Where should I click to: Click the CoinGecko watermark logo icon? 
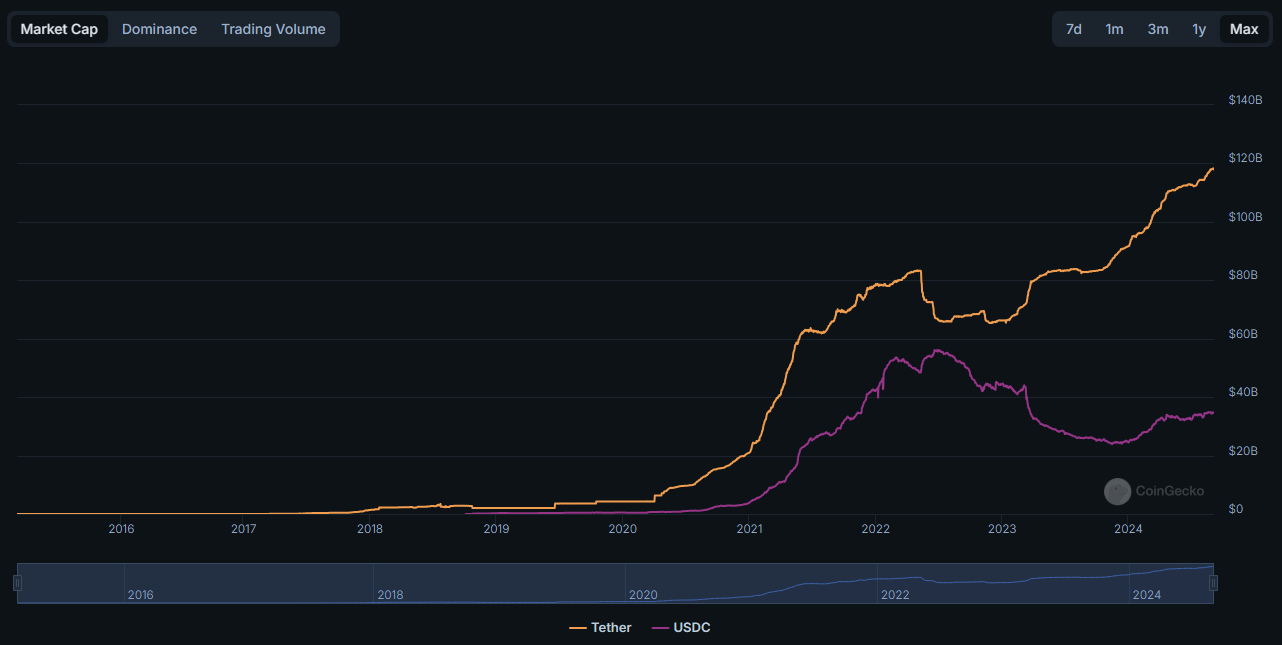click(x=1117, y=491)
